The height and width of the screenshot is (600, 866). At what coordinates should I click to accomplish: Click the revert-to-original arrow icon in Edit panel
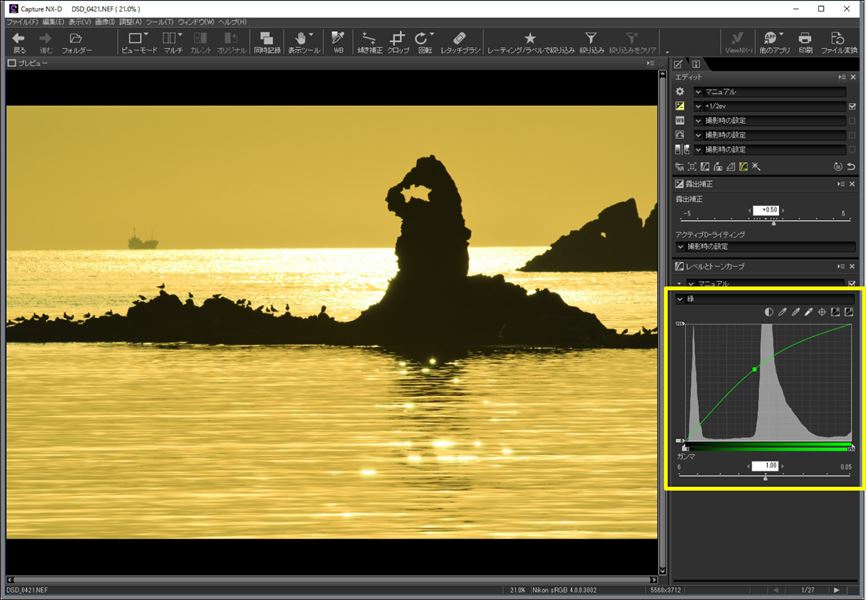(851, 166)
